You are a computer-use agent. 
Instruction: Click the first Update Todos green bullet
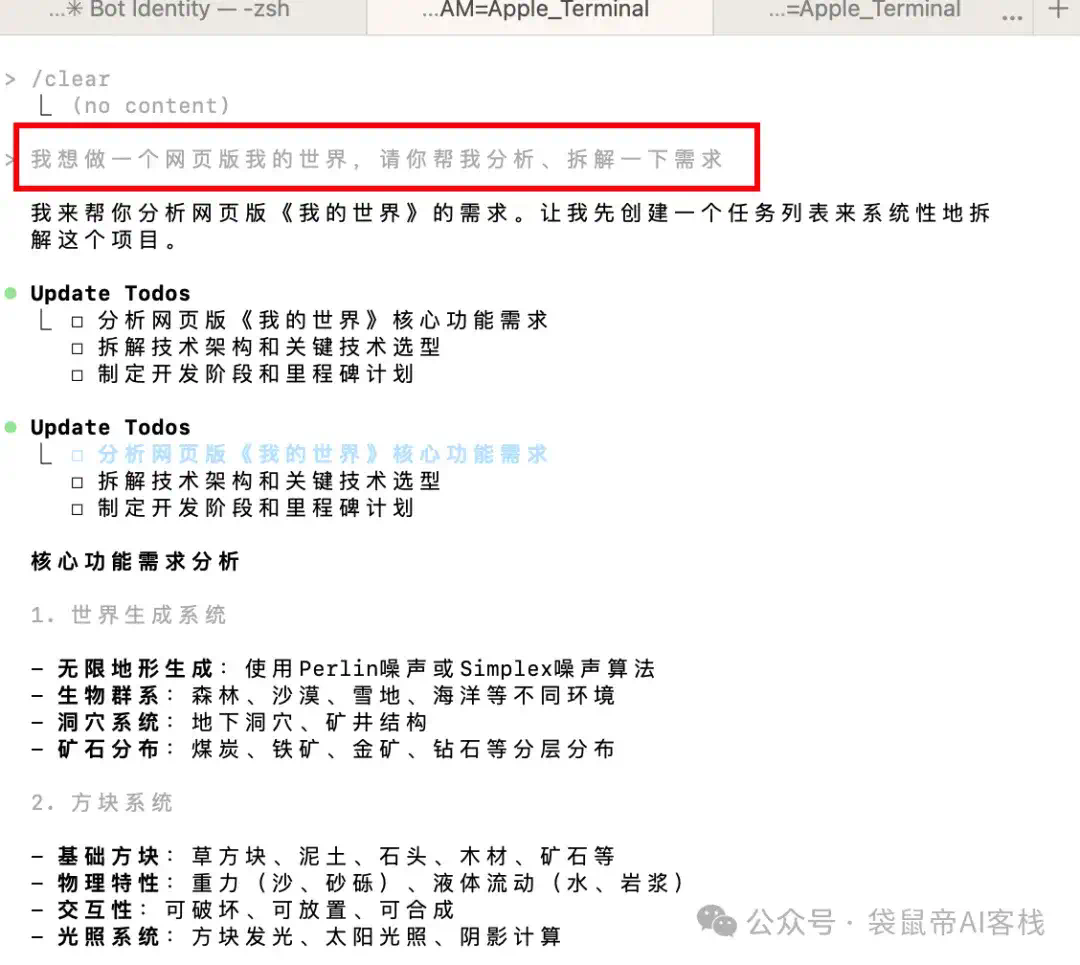[10, 293]
